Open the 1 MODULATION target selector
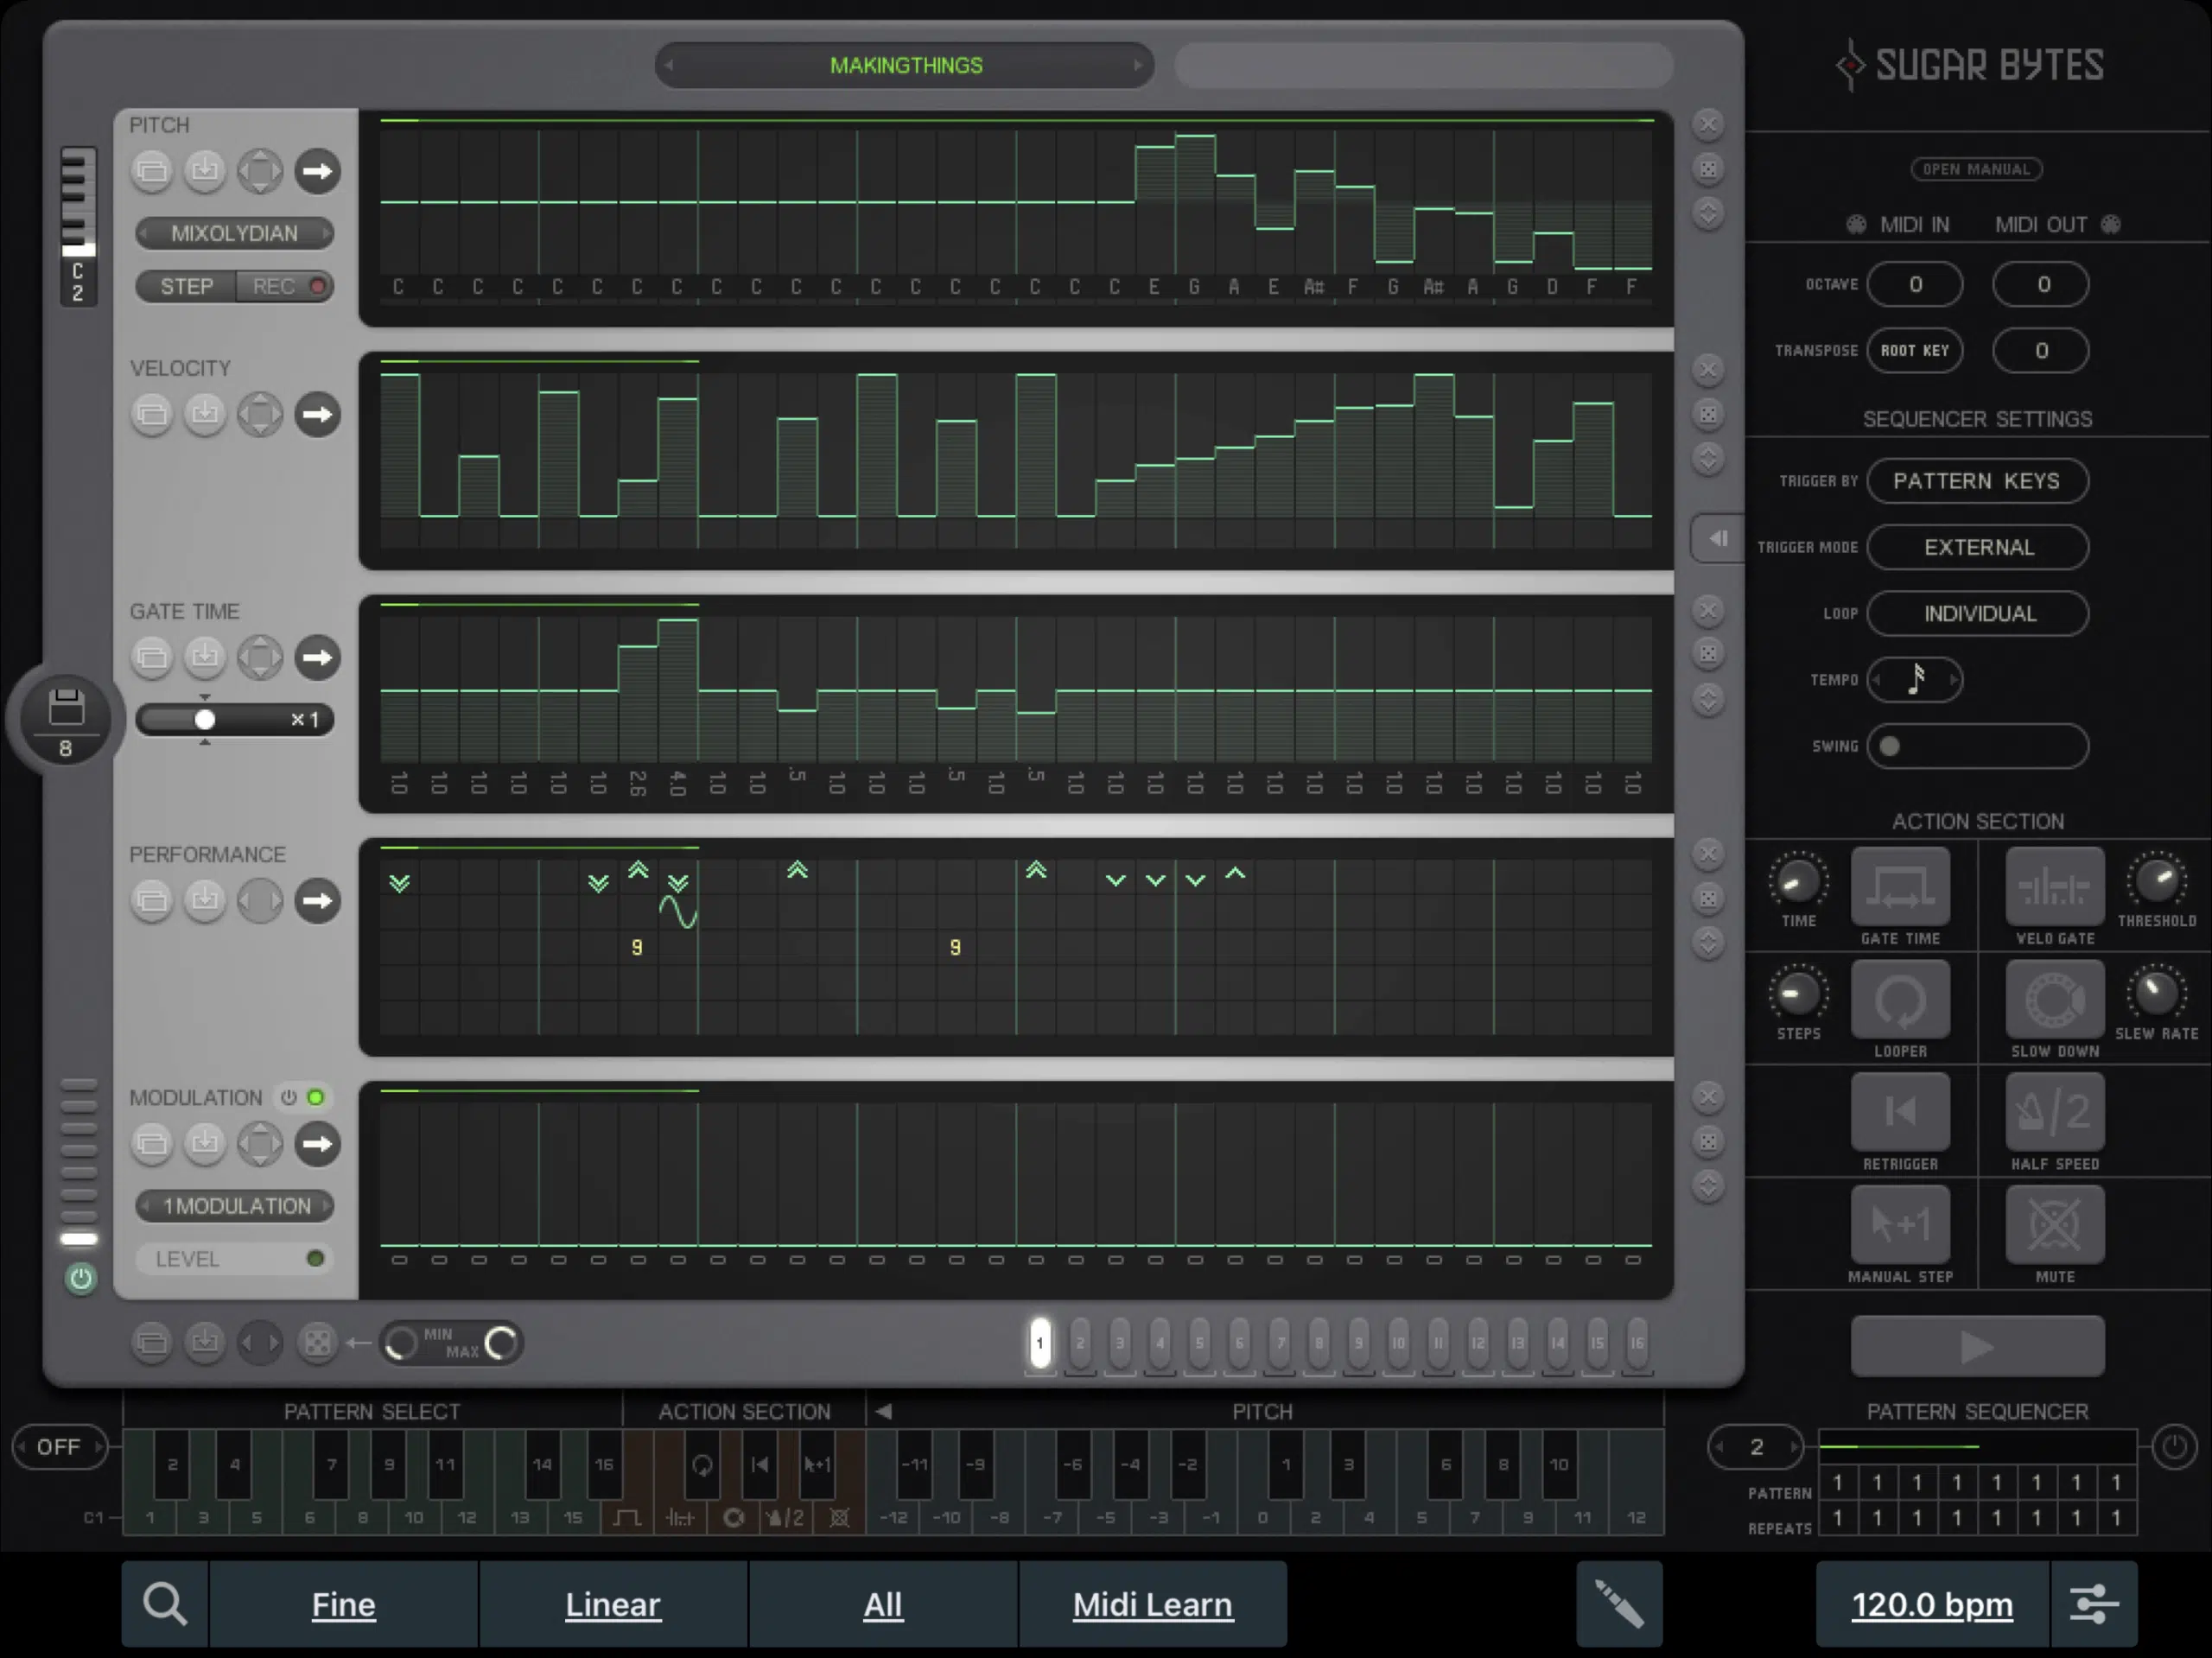 pos(235,1206)
